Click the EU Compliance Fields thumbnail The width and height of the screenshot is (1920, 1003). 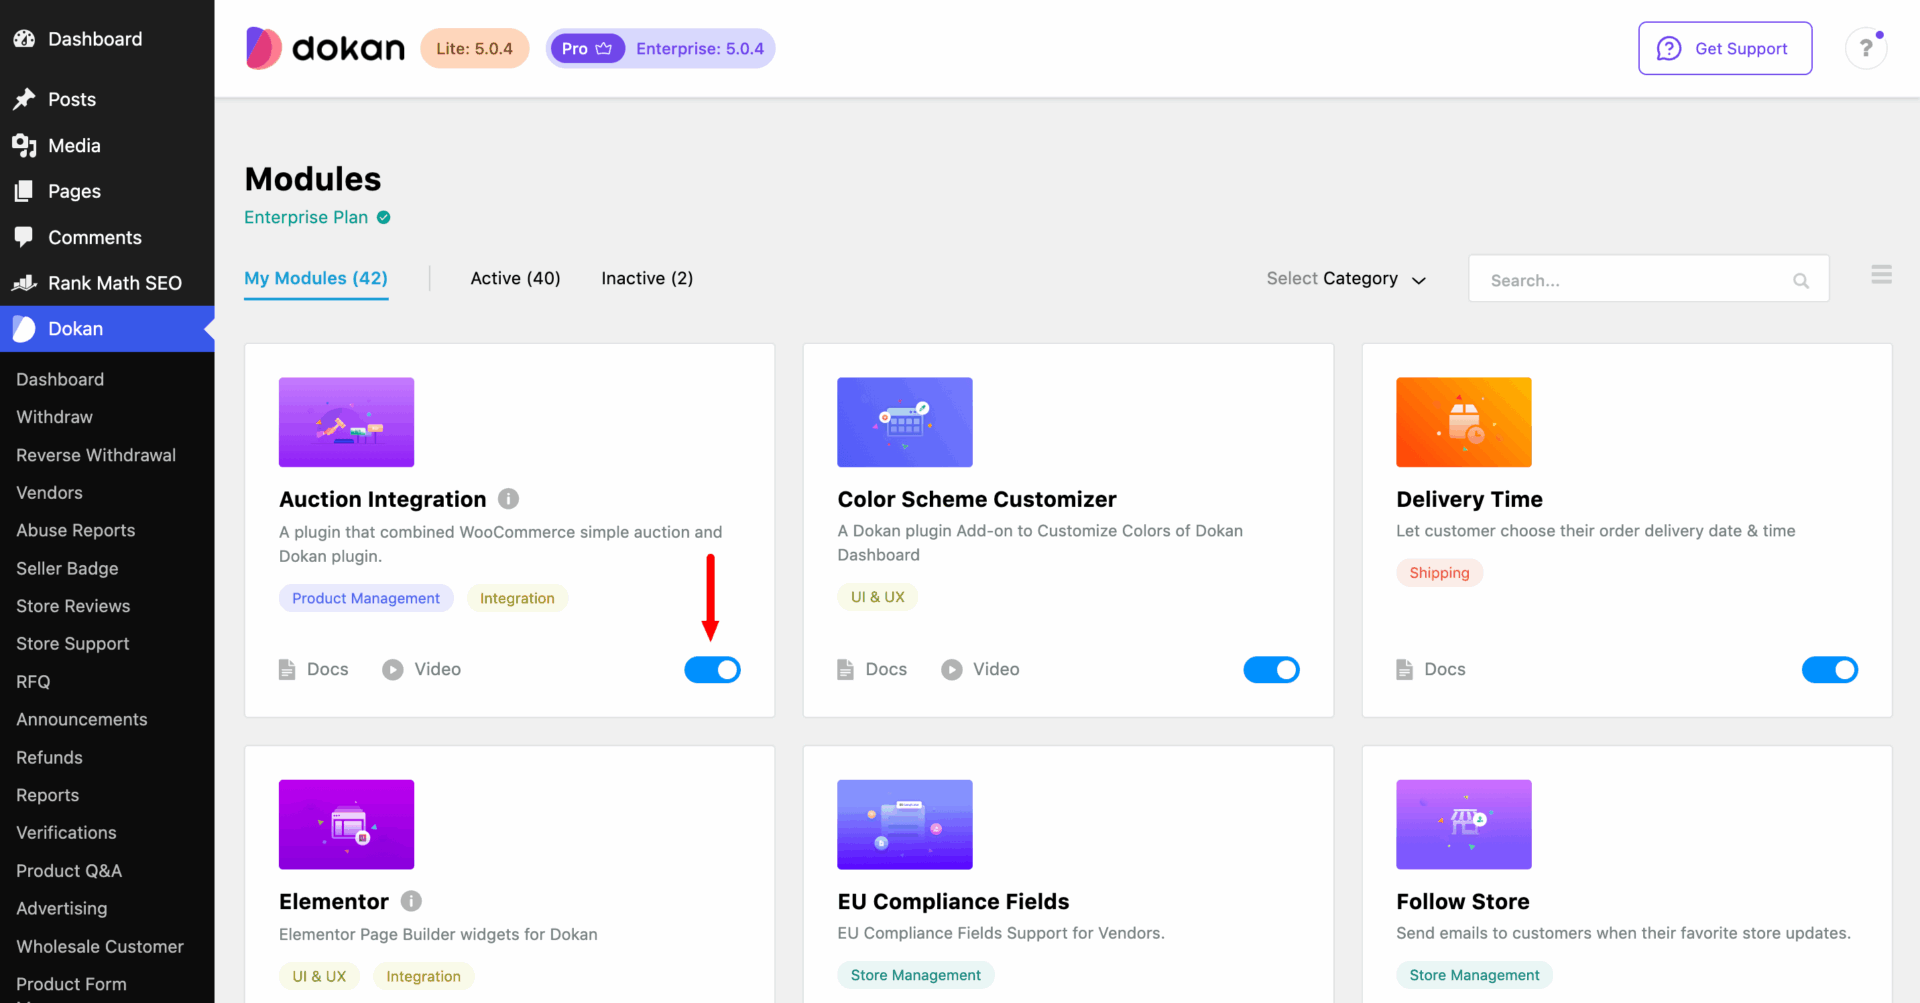click(905, 824)
